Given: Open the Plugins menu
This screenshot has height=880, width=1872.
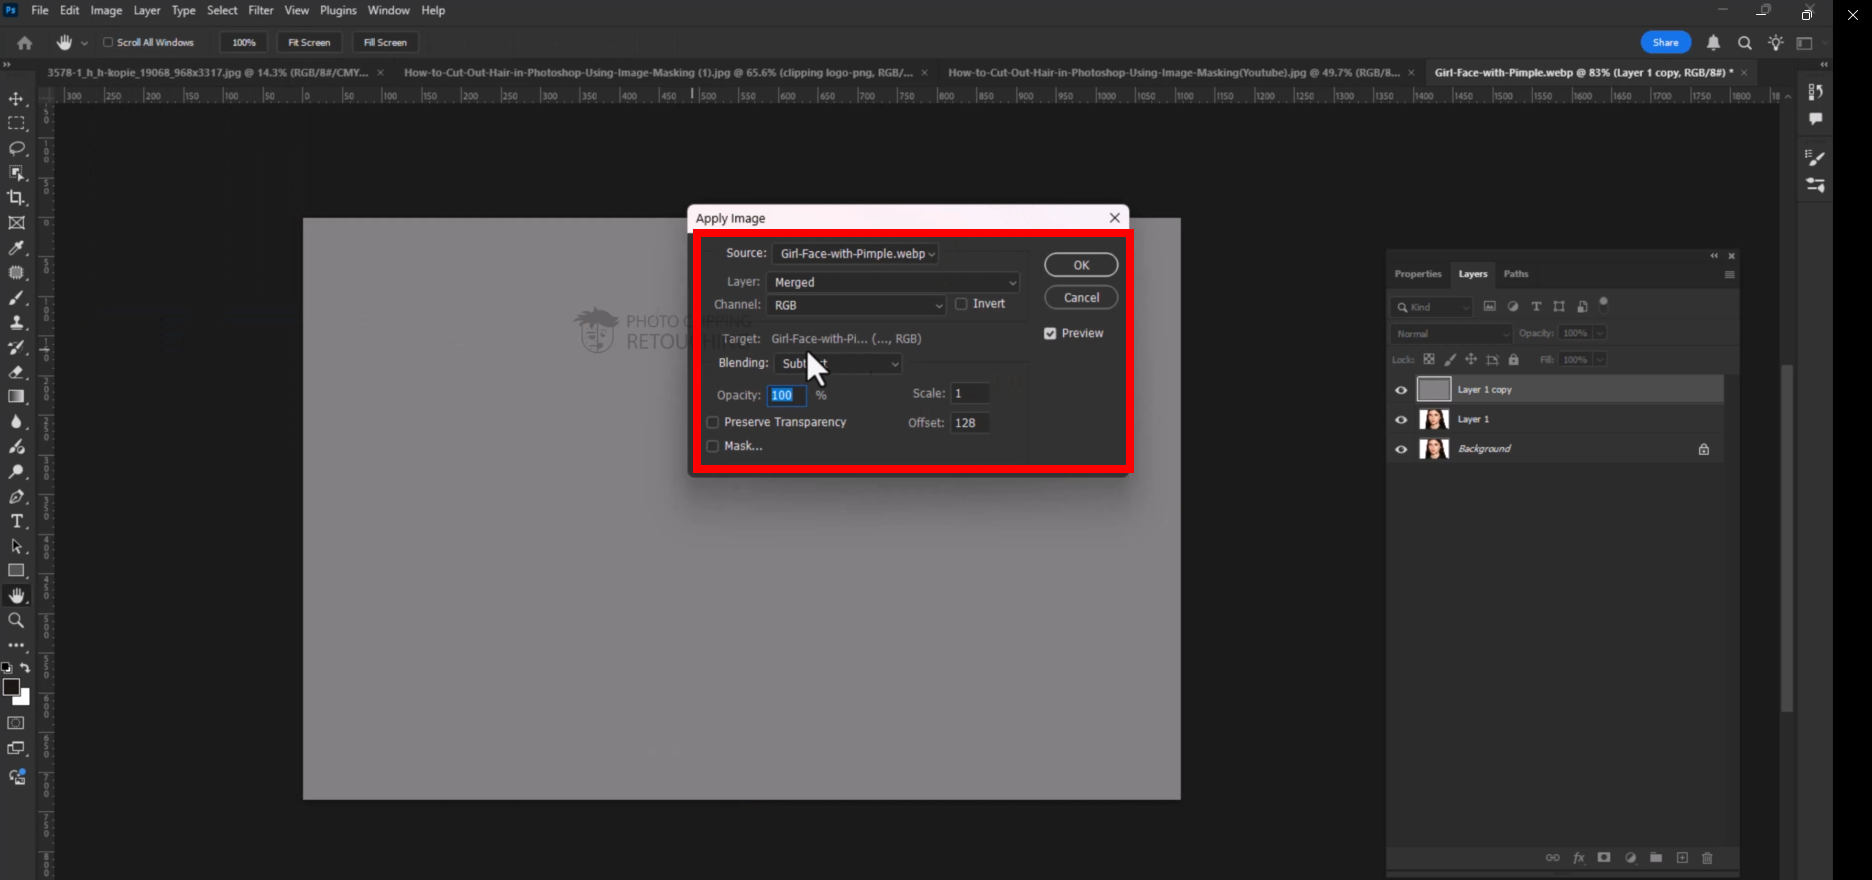Looking at the screenshot, I should 338,10.
